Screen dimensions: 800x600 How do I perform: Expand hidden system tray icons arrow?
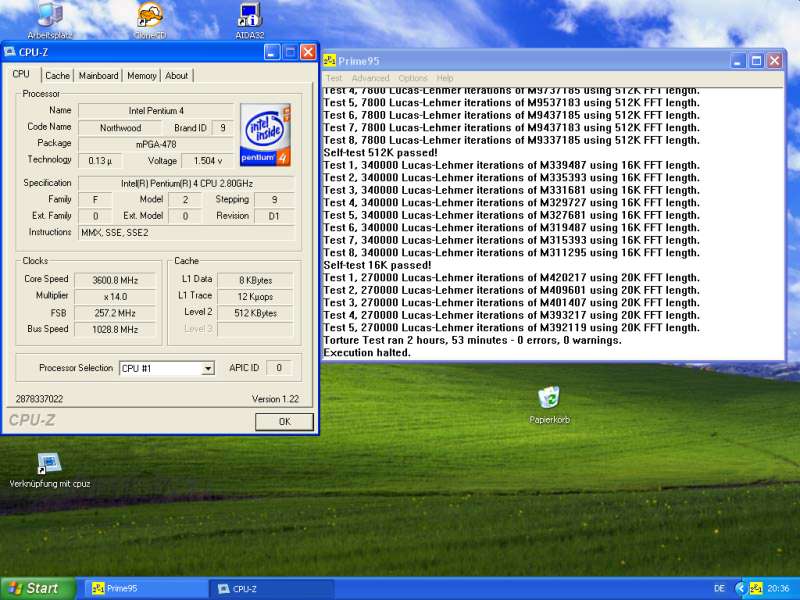point(740,588)
